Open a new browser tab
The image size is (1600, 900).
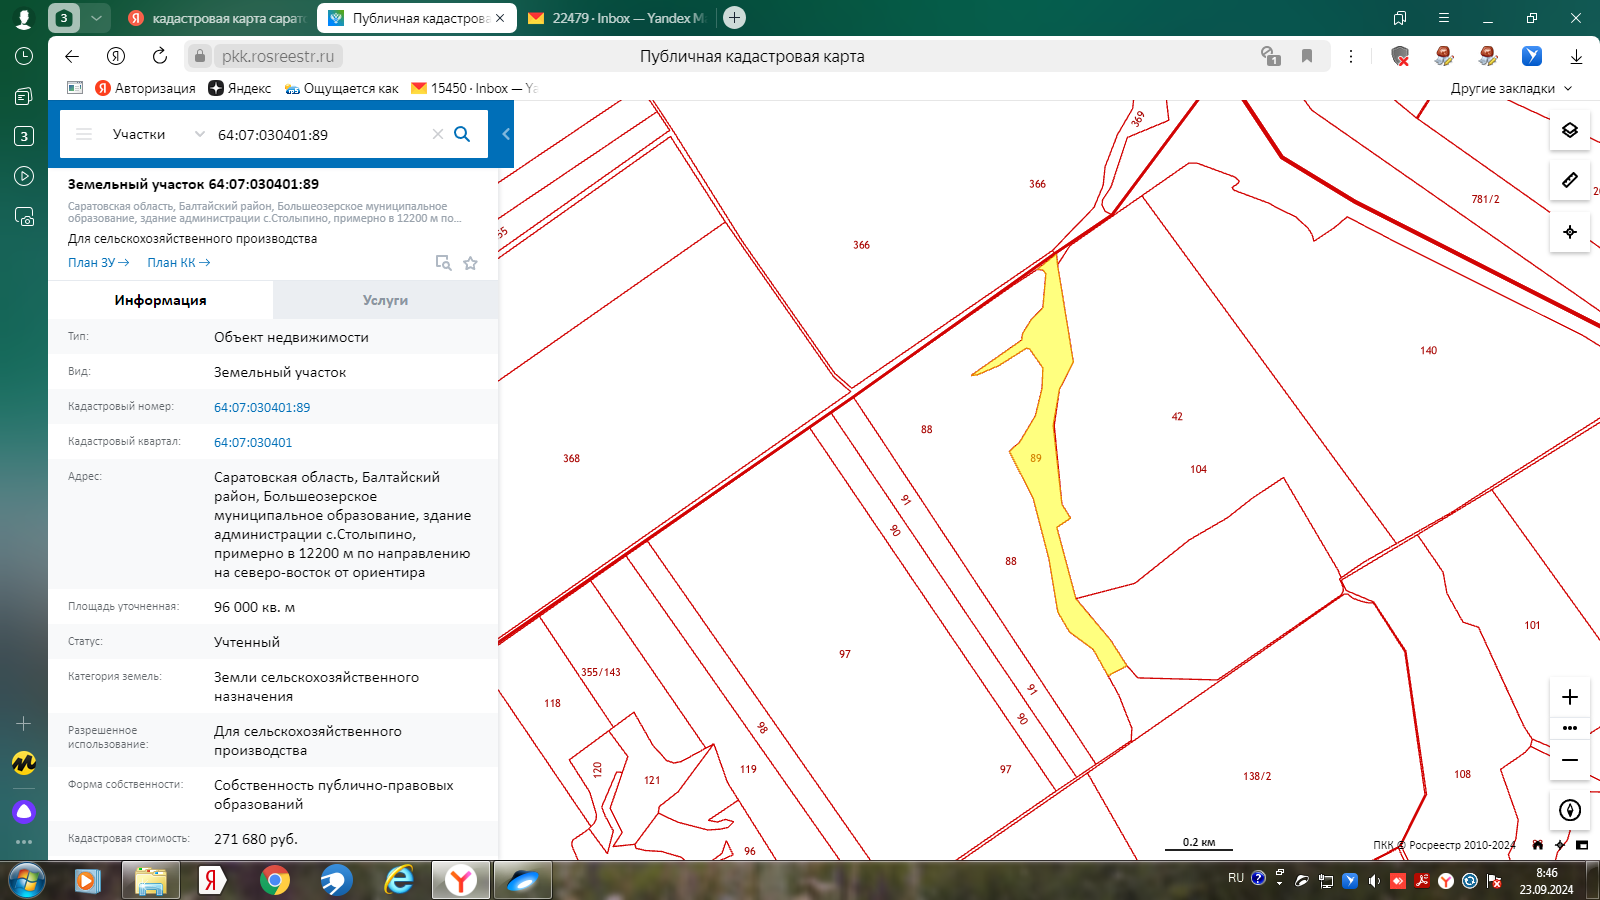(734, 18)
